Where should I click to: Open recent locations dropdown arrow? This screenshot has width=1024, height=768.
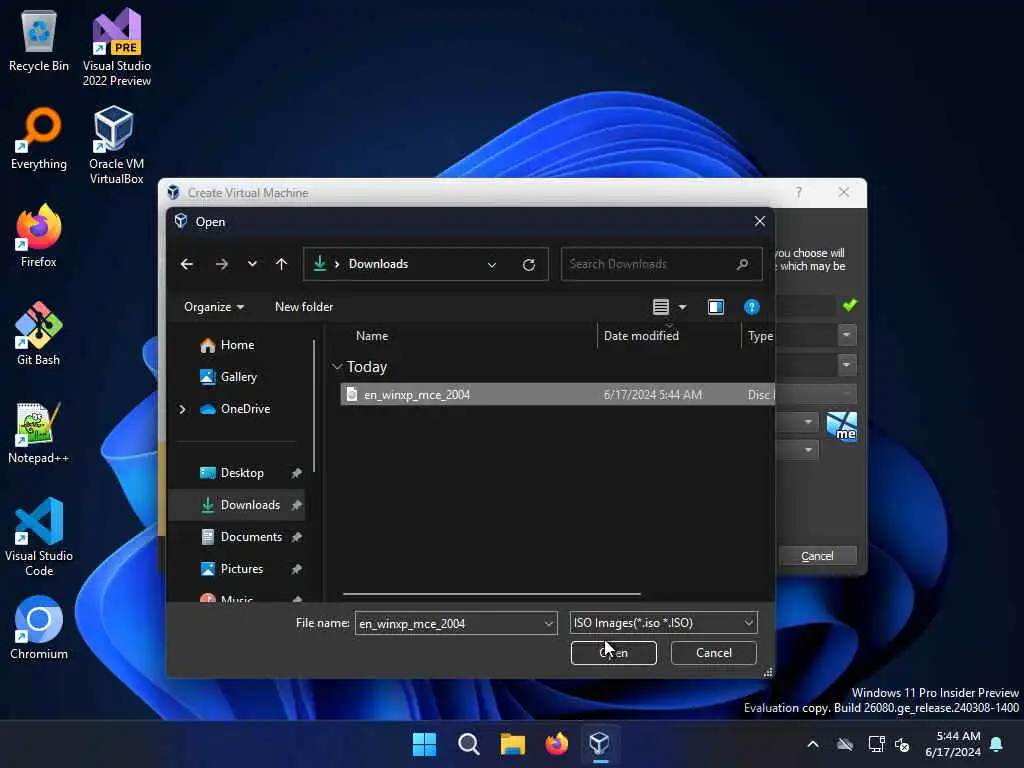(x=252, y=264)
